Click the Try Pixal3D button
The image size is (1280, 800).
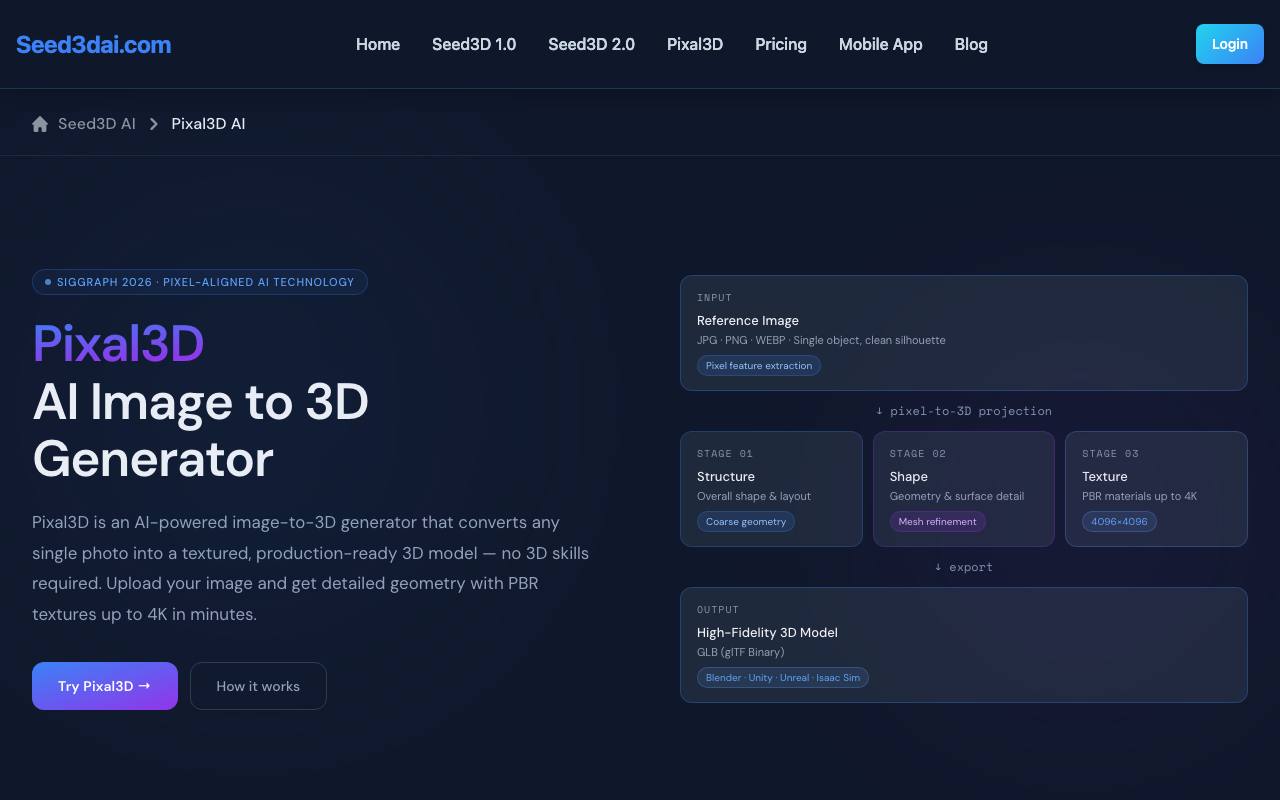[x=105, y=686]
